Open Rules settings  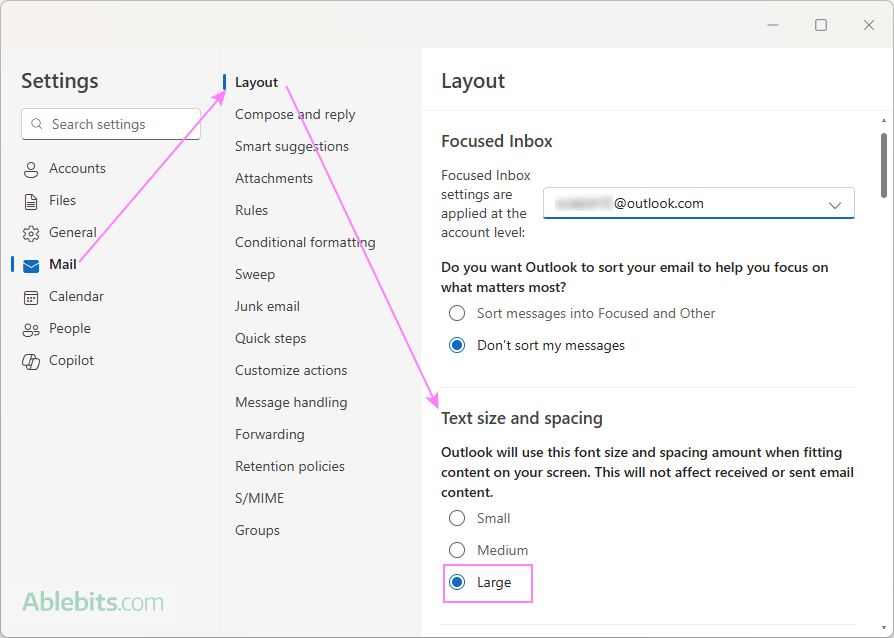[x=251, y=210]
